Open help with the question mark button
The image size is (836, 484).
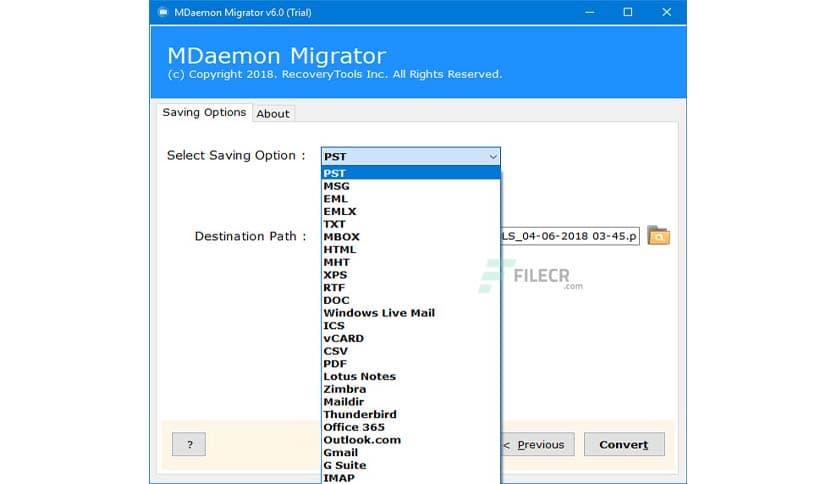point(189,444)
